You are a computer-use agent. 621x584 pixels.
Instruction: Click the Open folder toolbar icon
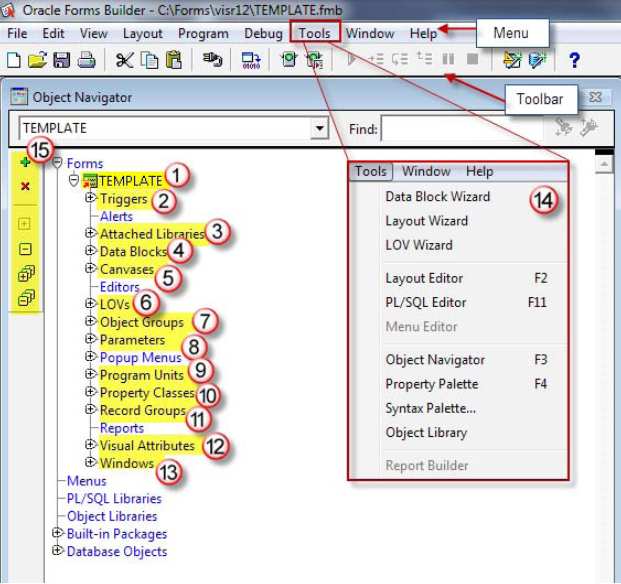point(37,60)
